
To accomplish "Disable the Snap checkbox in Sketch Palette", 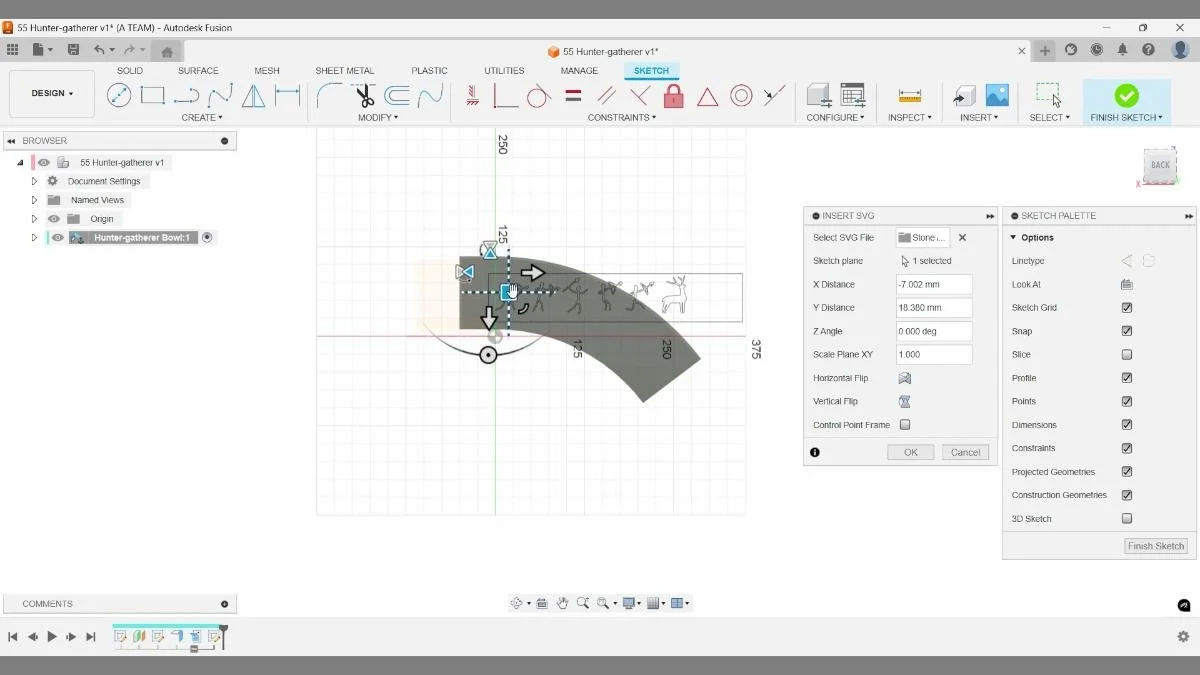I will click(1127, 330).
